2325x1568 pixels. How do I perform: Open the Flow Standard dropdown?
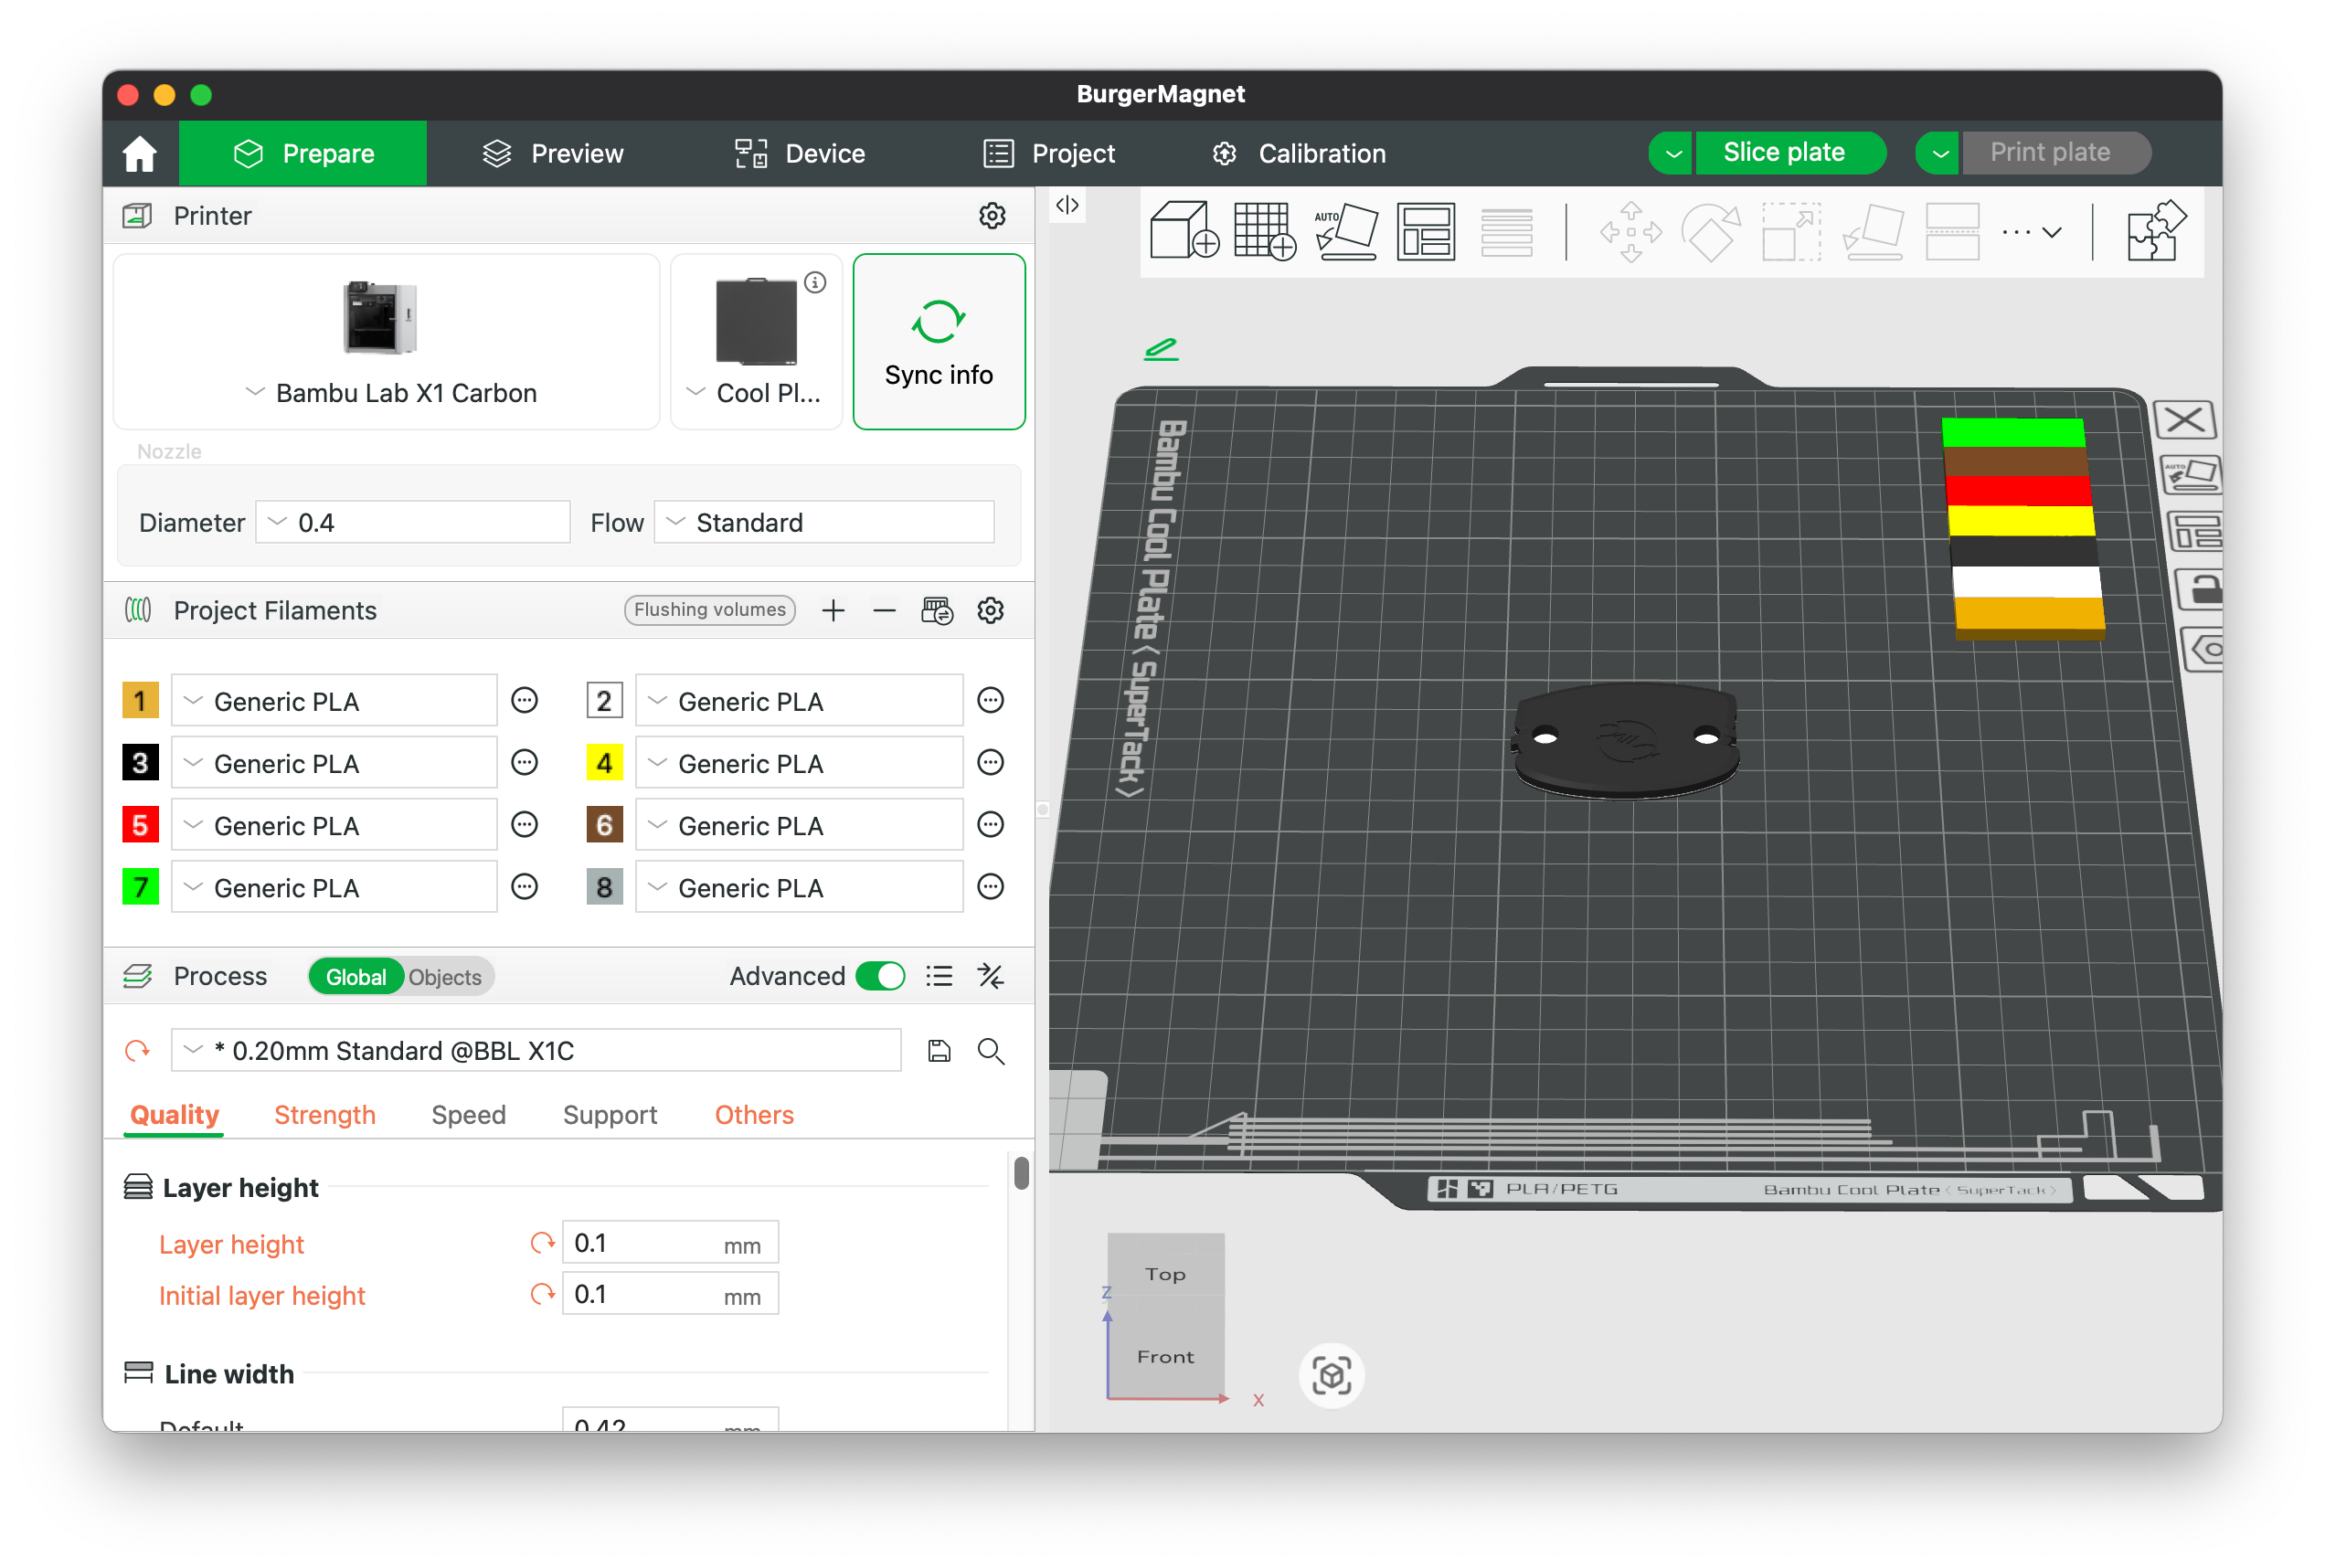click(824, 522)
